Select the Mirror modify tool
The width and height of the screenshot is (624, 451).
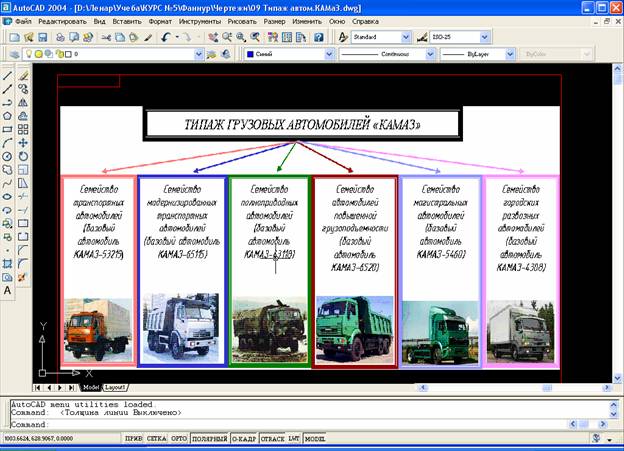coord(23,102)
